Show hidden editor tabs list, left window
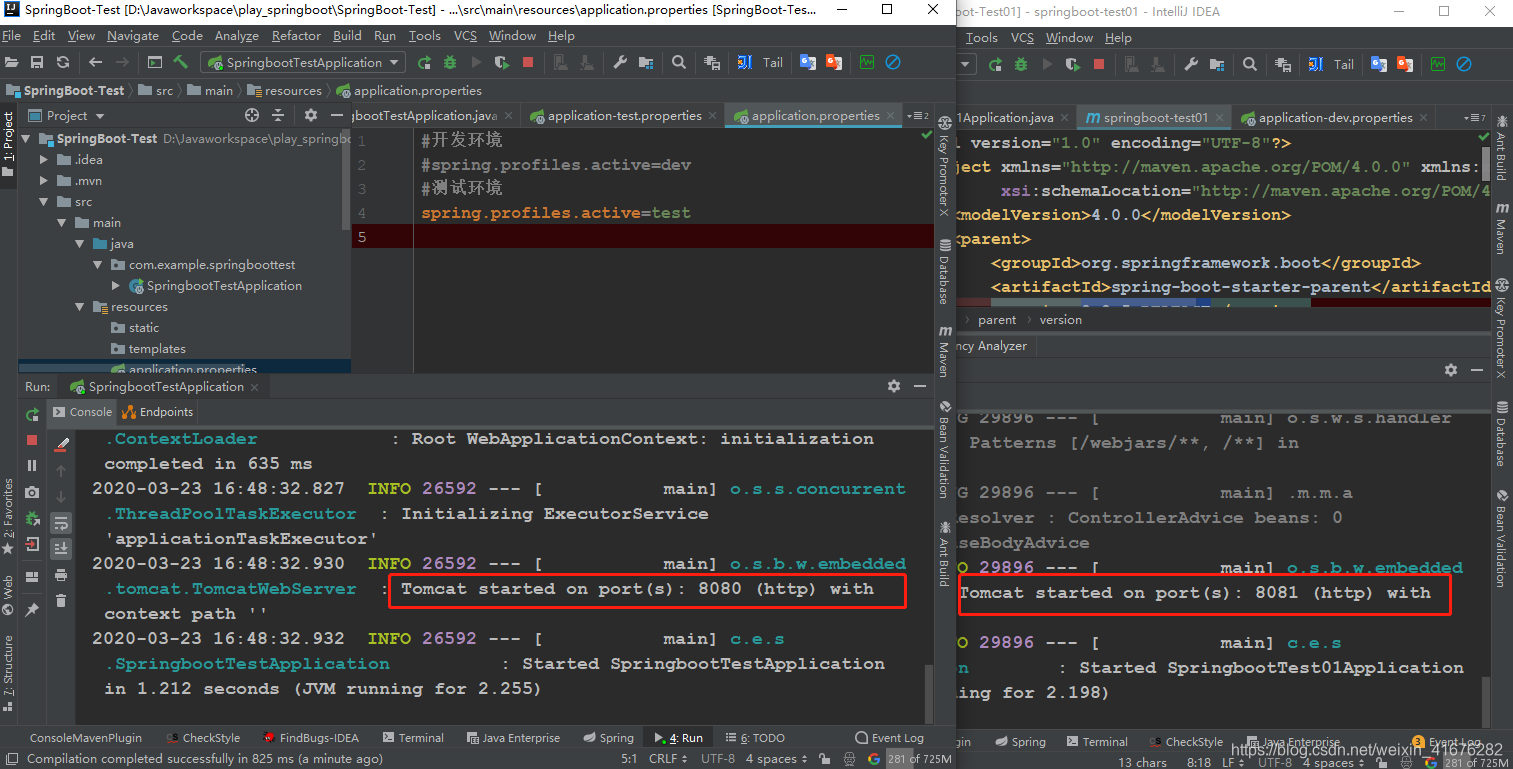This screenshot has width=1513, height=769. [917, 116]
